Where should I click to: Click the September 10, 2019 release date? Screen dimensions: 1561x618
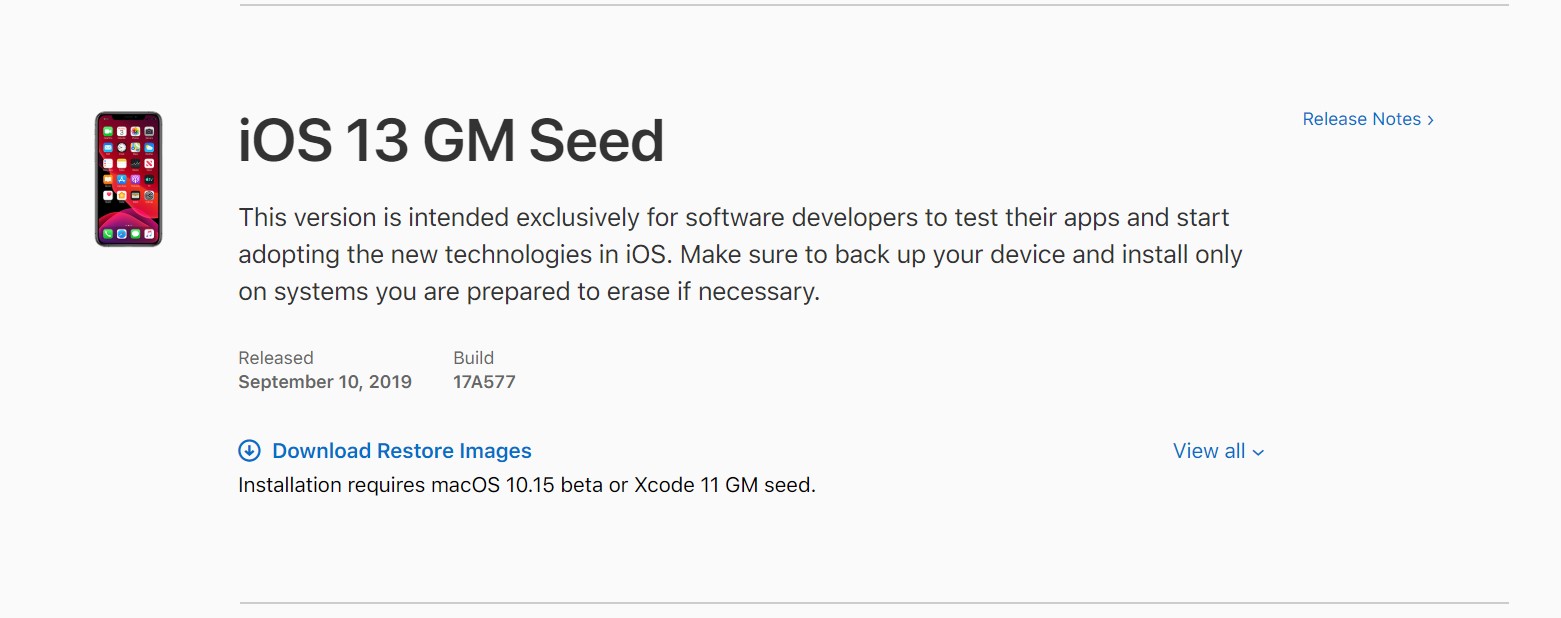(x=324, y=382)
